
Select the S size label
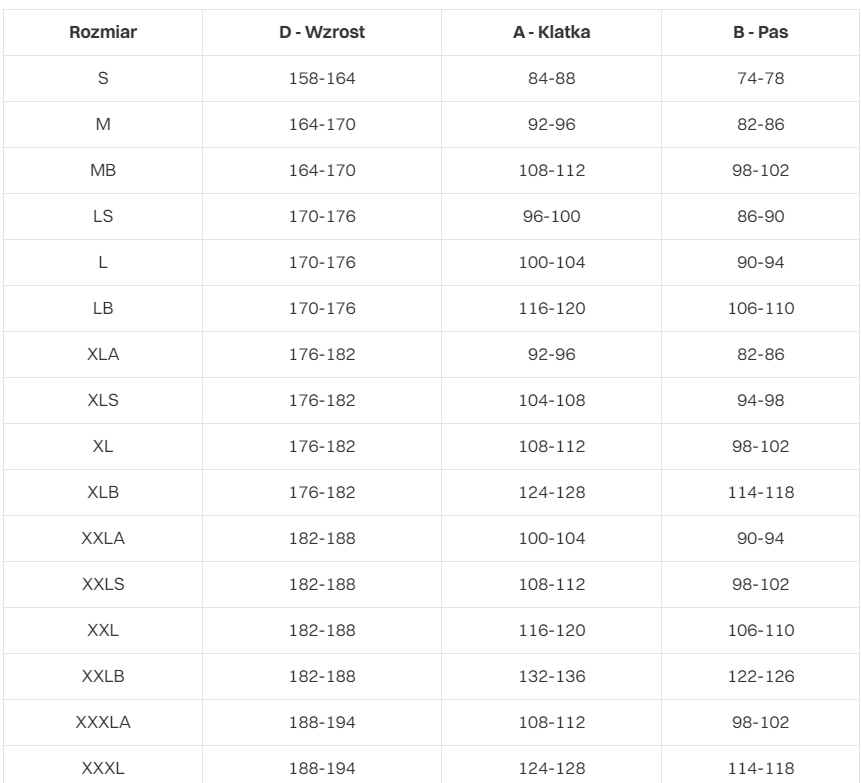coord(103,78)
